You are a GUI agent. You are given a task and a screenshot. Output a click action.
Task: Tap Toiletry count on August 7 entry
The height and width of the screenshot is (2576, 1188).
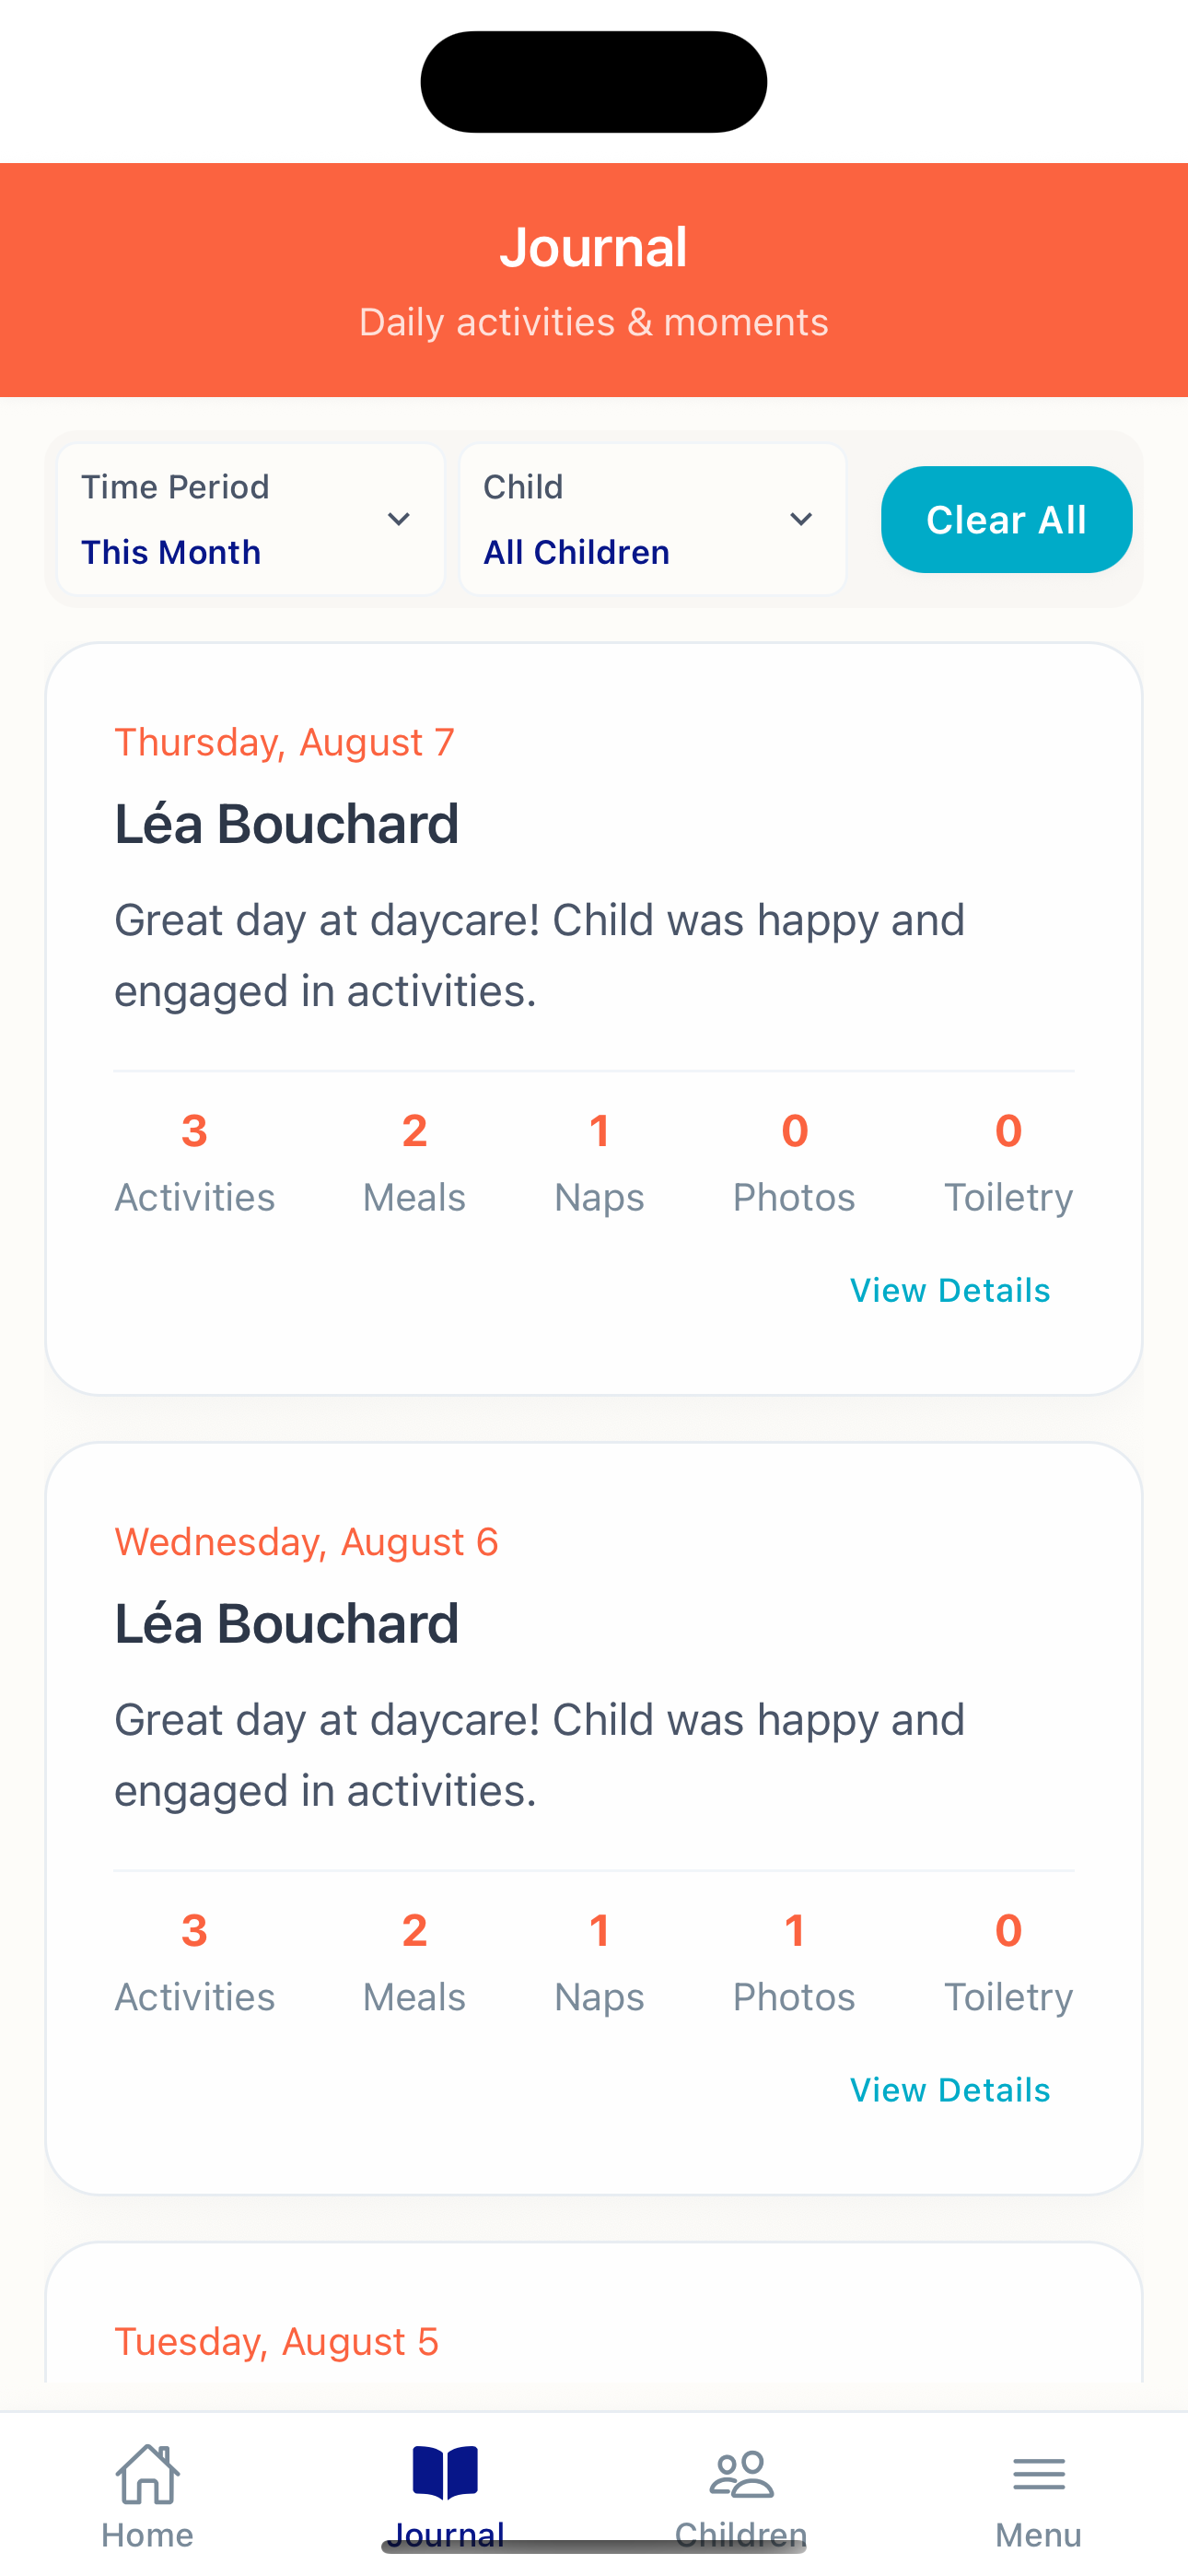pos(1008,1160)
